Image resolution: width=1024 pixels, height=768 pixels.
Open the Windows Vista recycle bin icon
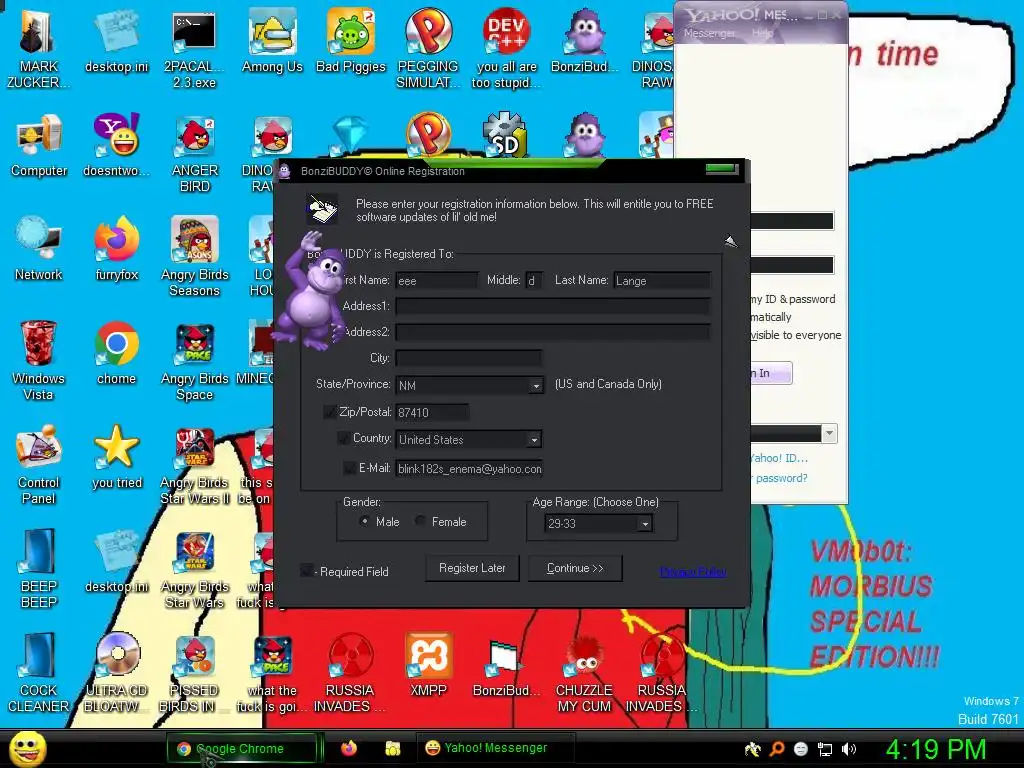coord(39,359)
